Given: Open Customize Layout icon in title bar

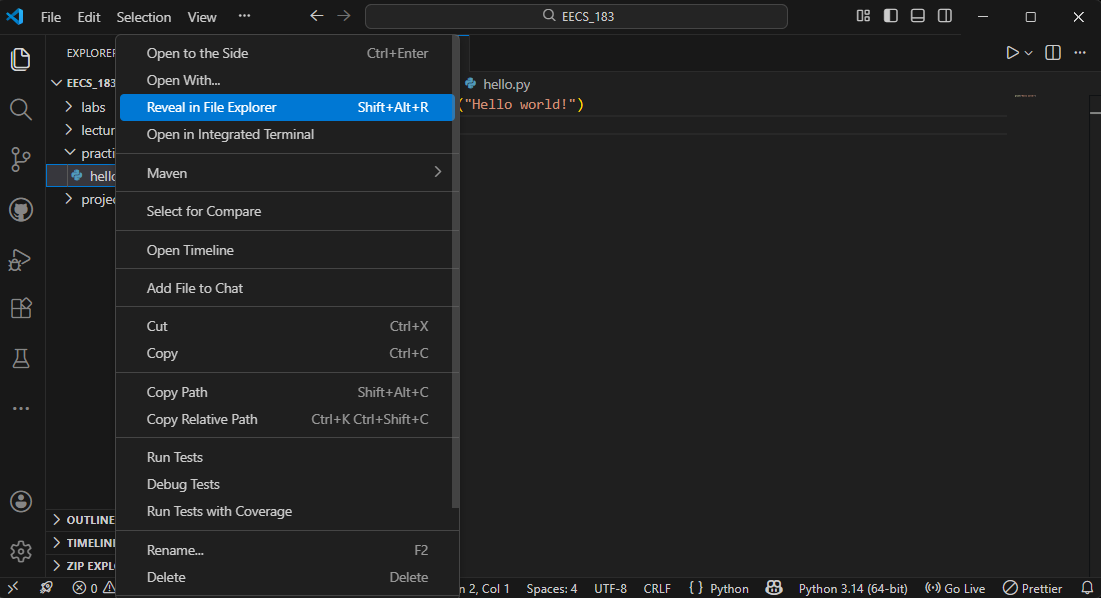Looking at the screenshot, I should 863,16.
